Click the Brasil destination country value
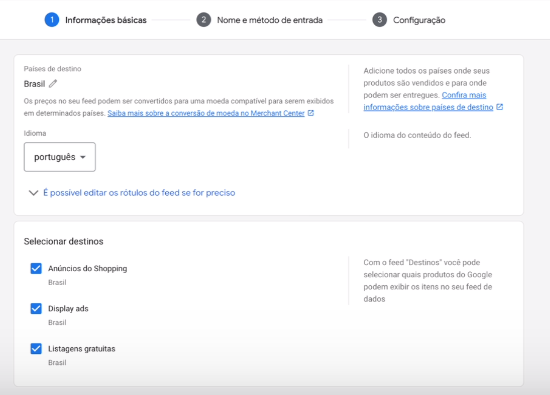This screenshot has height=395, width=550. click(x=34, y=84)
